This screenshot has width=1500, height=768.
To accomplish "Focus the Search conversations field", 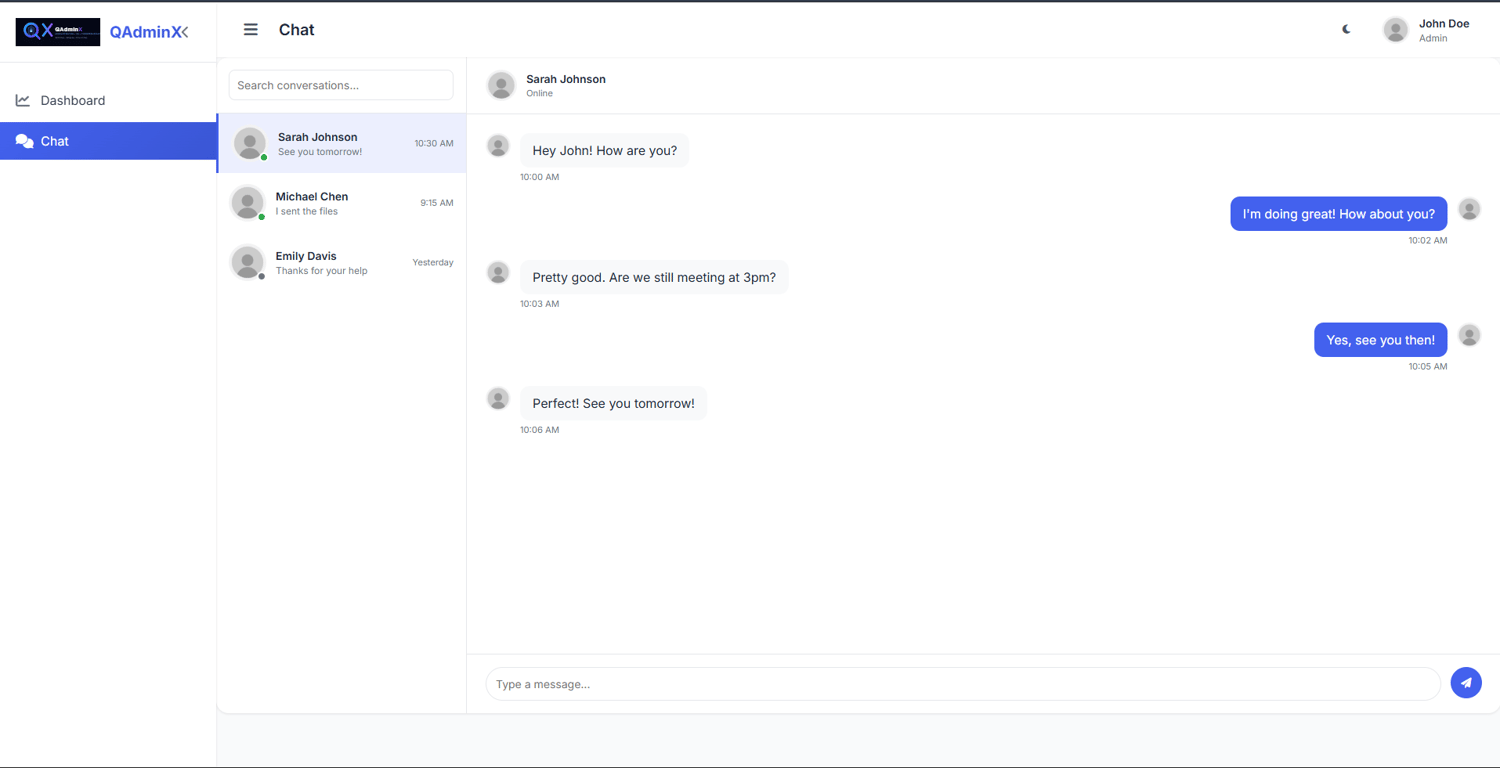I will 341,85.
